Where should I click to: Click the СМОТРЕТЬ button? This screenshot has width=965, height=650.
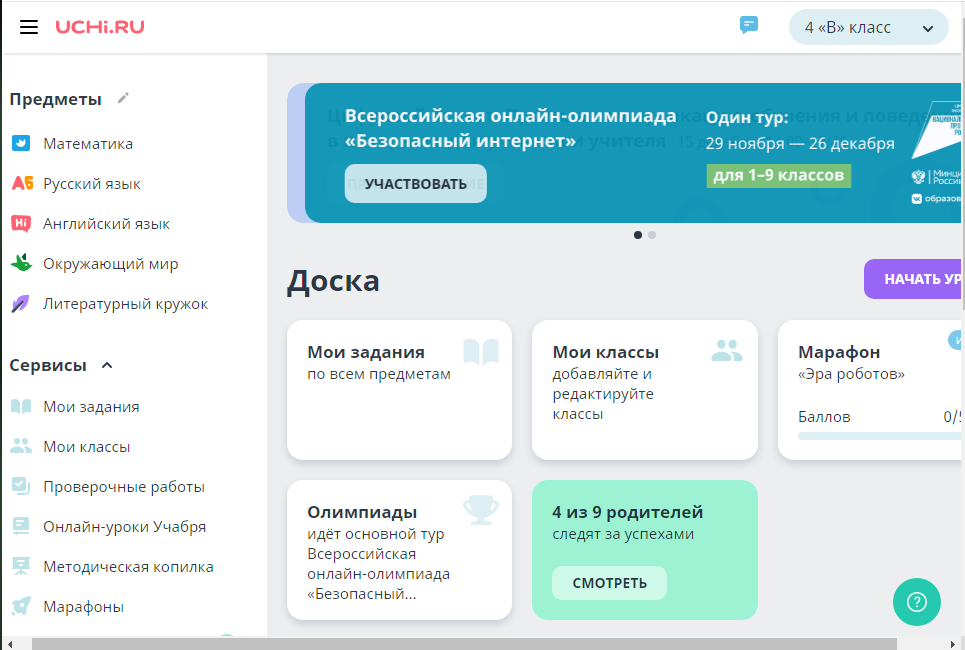(x=609, y=583)
